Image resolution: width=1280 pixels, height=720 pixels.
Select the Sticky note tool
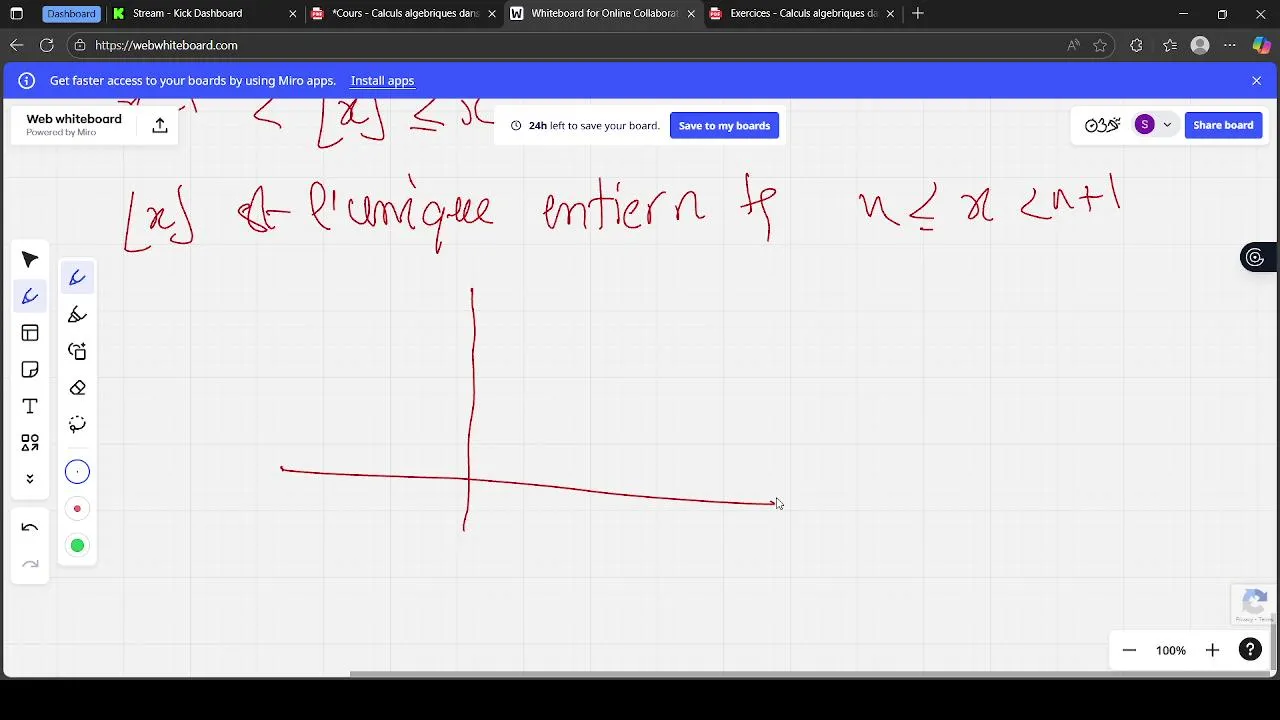click(30, 370)
